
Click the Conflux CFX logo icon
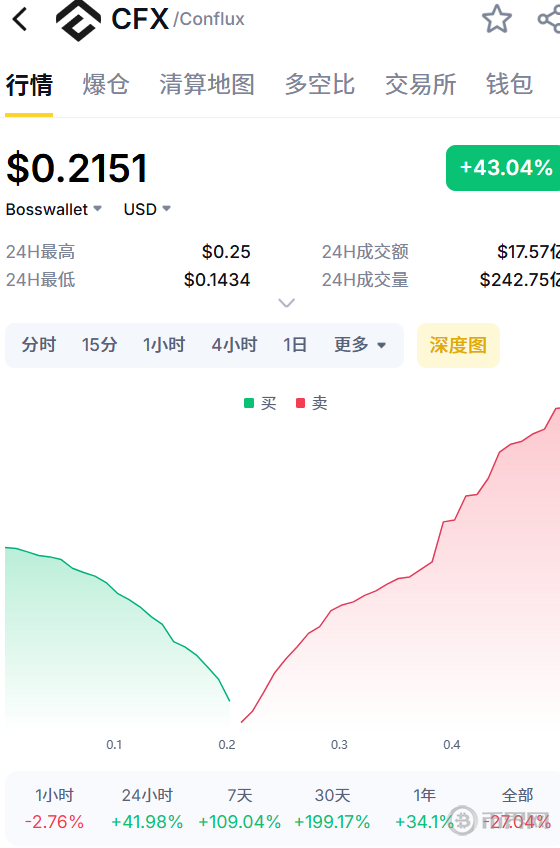click(78, 21)
